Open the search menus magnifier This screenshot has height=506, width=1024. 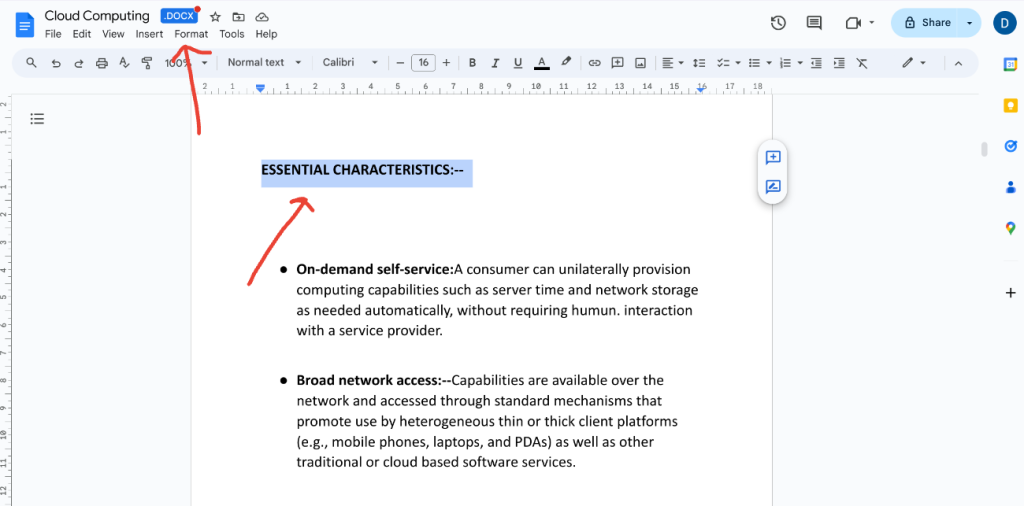coord(31,63)
